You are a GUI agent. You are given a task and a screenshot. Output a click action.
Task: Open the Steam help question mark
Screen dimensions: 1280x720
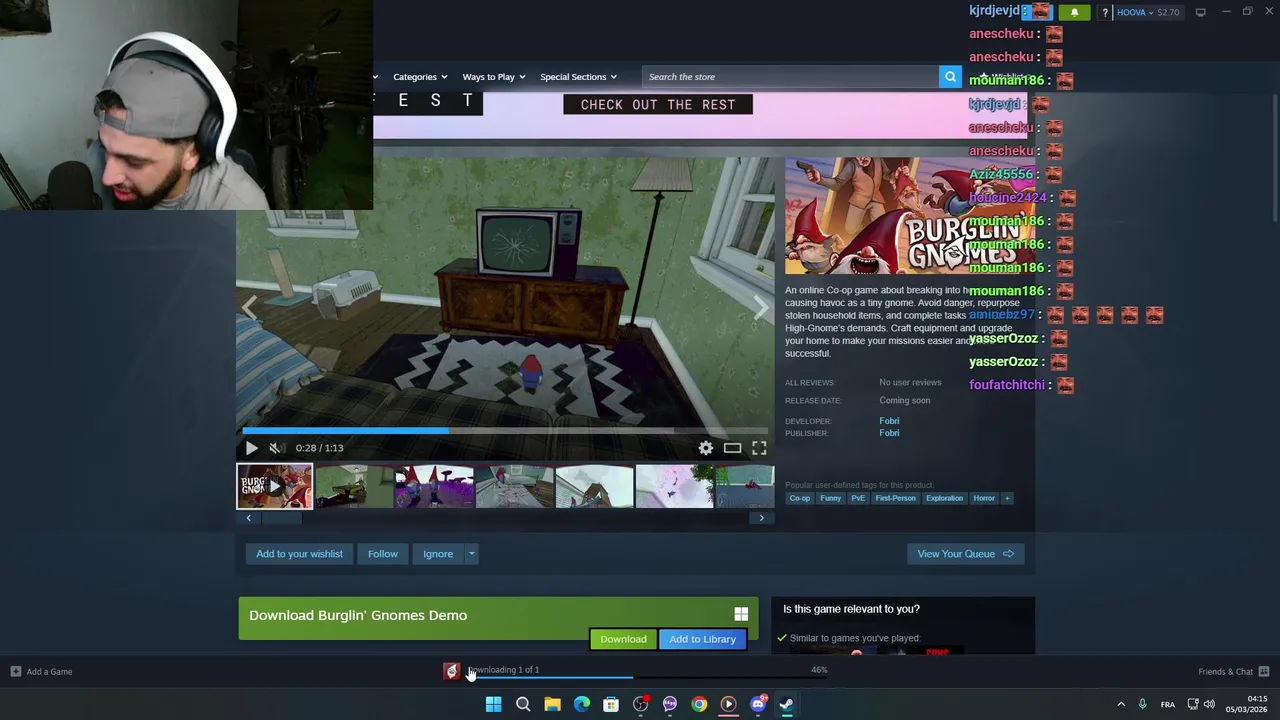(x=1105, y=12)
